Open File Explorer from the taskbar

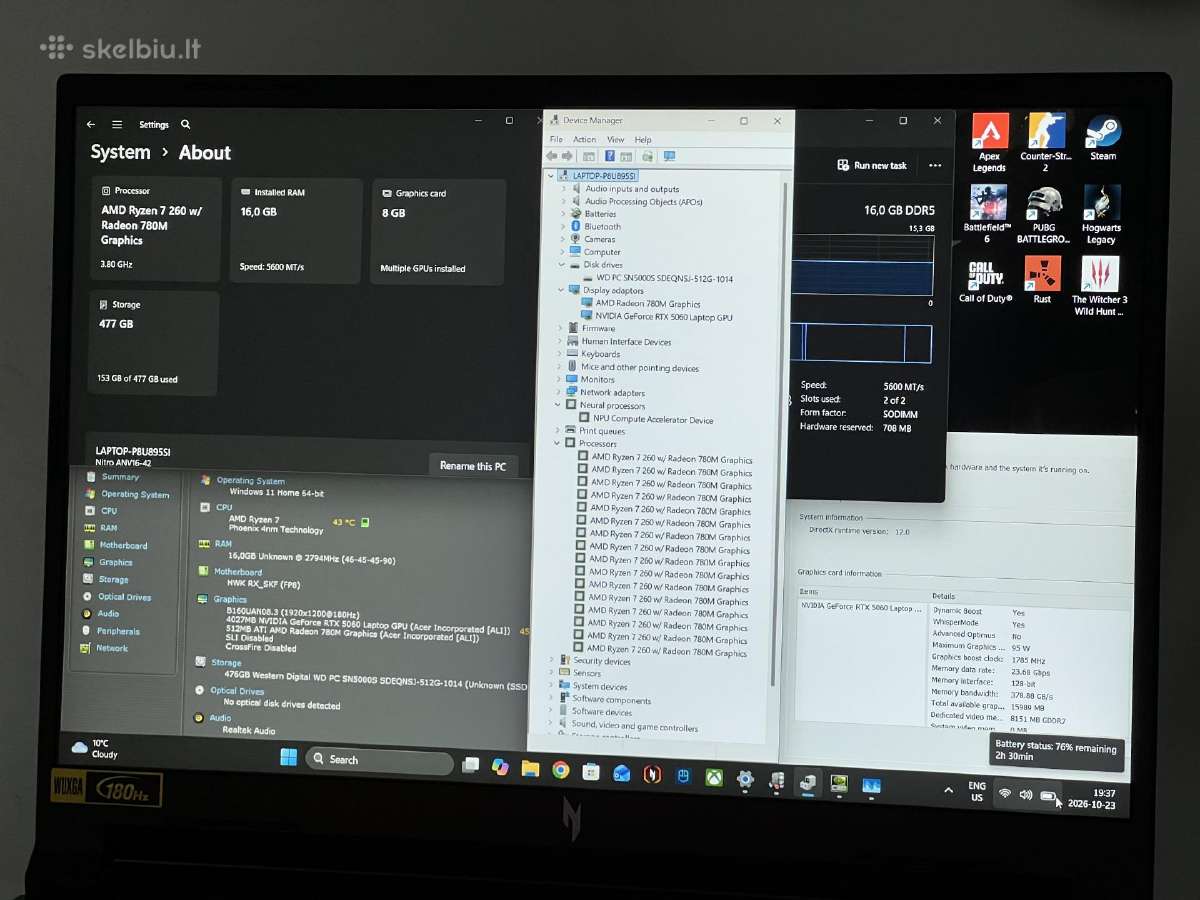click(530, 768)
